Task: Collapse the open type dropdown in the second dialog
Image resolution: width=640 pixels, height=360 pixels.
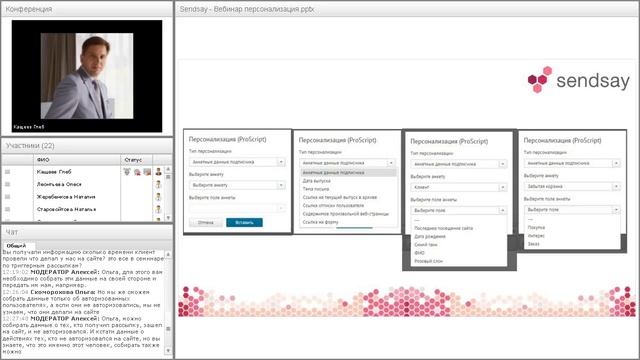Action: click(347, 163)
